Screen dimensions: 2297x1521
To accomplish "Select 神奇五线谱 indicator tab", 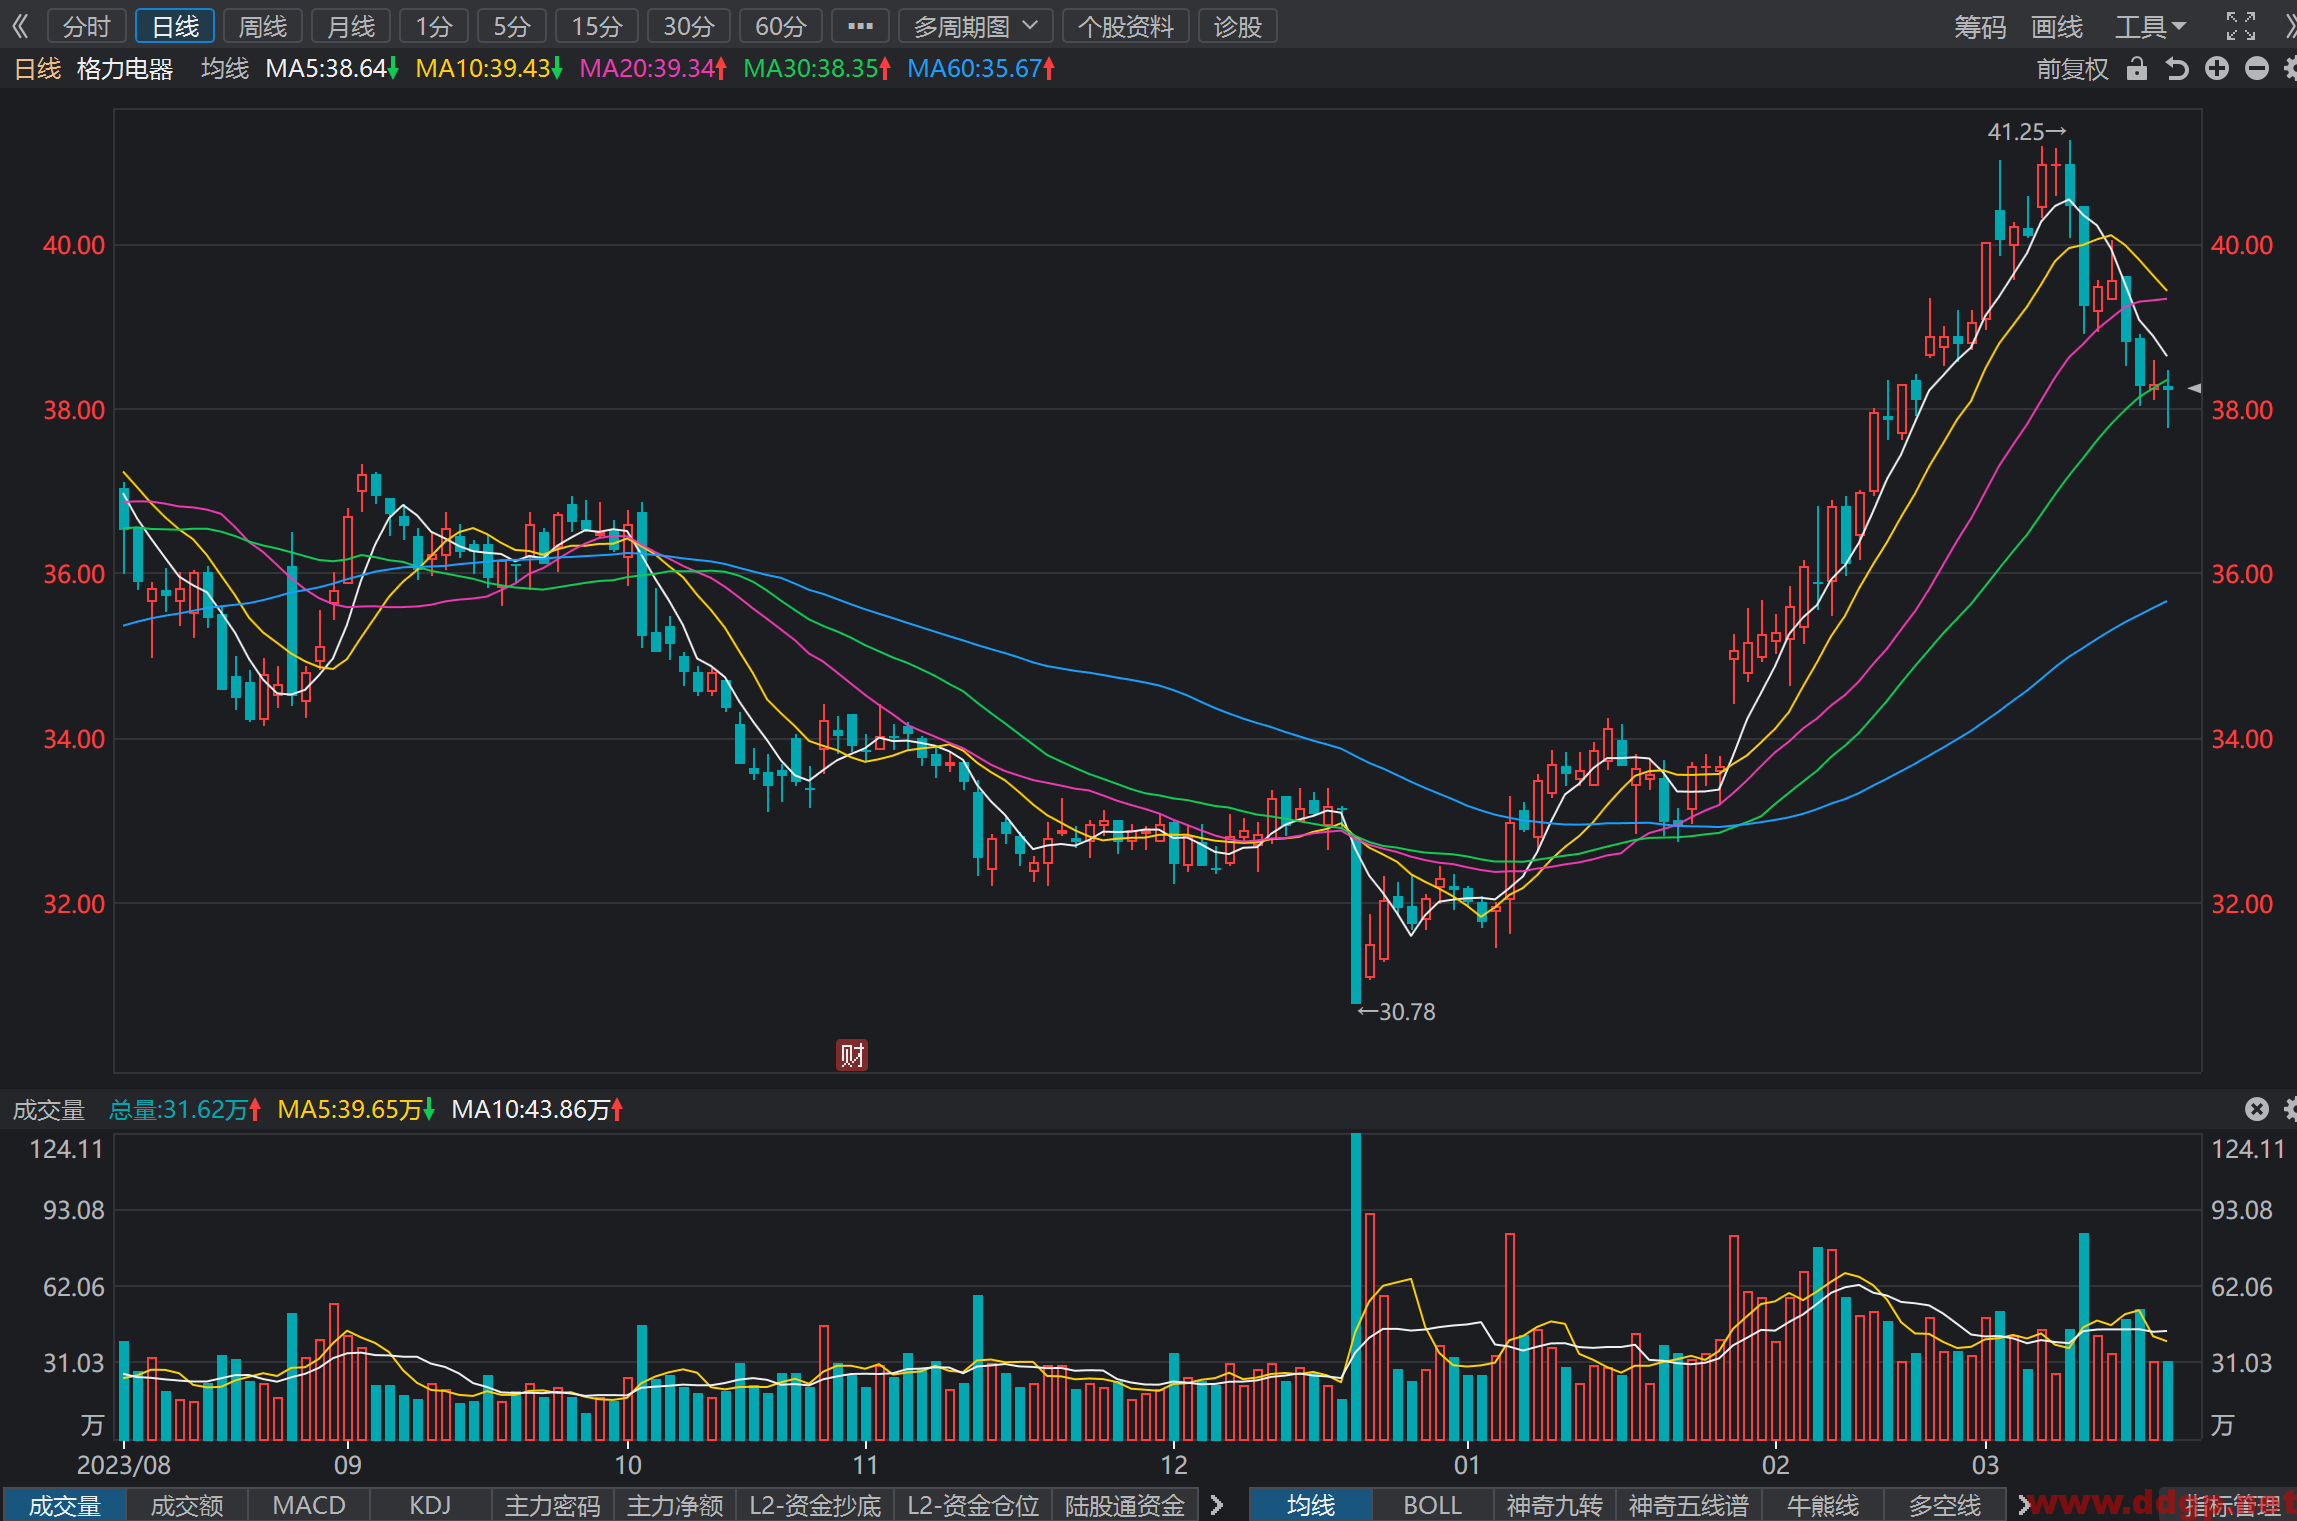I will coord(1689,1505).
